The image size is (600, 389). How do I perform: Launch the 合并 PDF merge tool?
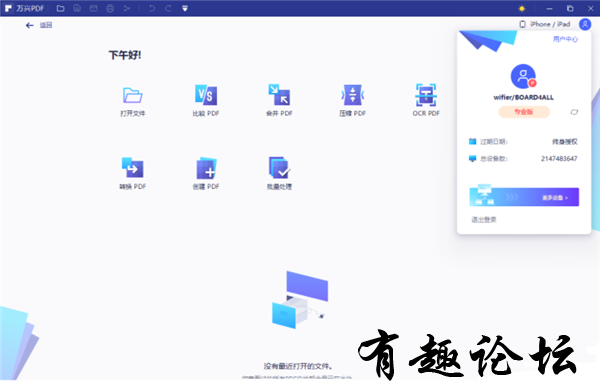279,101
